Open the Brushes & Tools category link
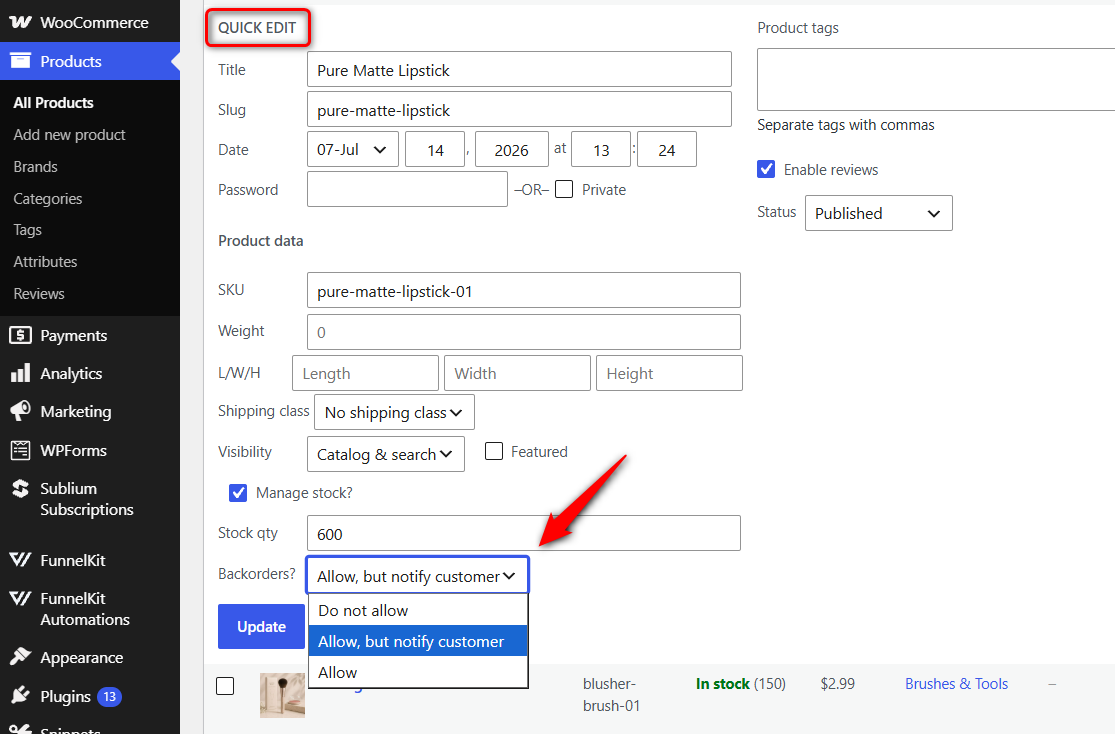 click(x=956, y=684)
